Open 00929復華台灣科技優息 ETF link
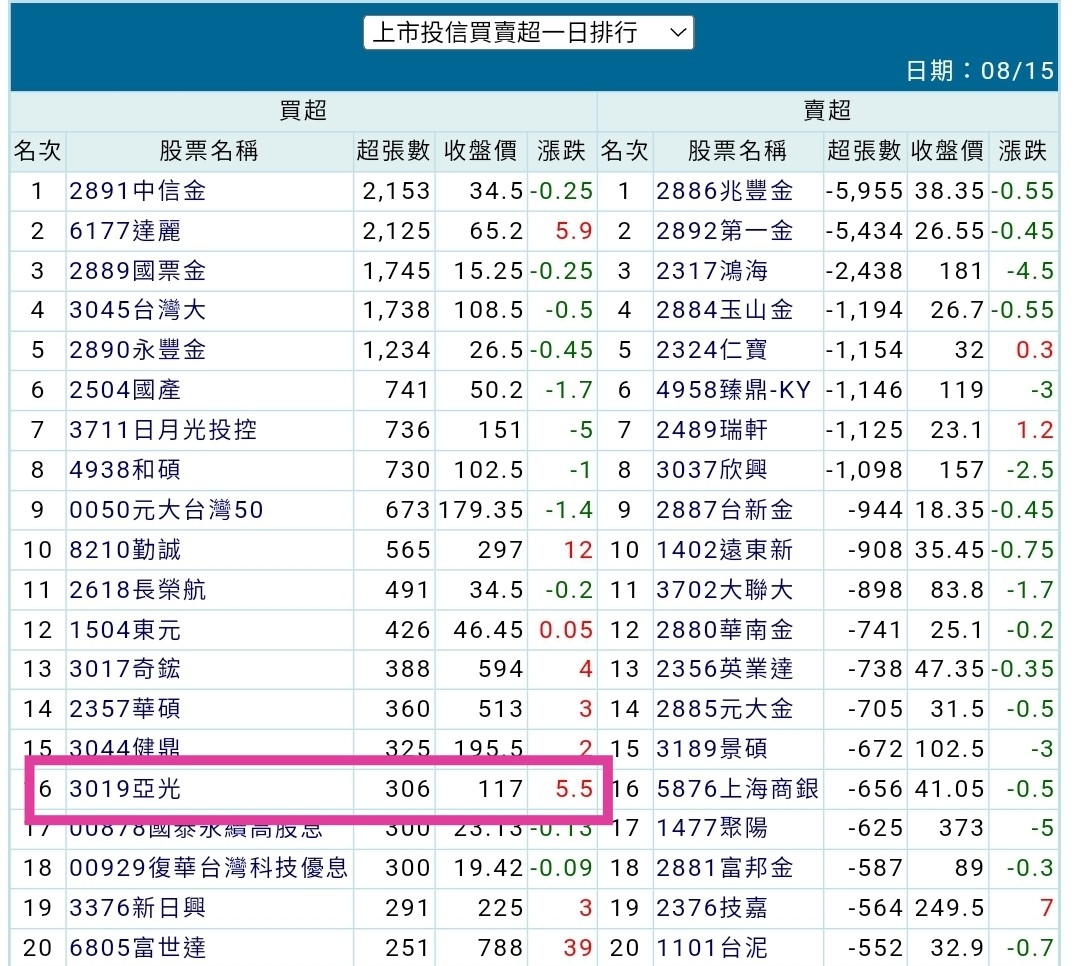This screenshot has height=966, width=1080. pyautogui.click(x=209, y=868)
